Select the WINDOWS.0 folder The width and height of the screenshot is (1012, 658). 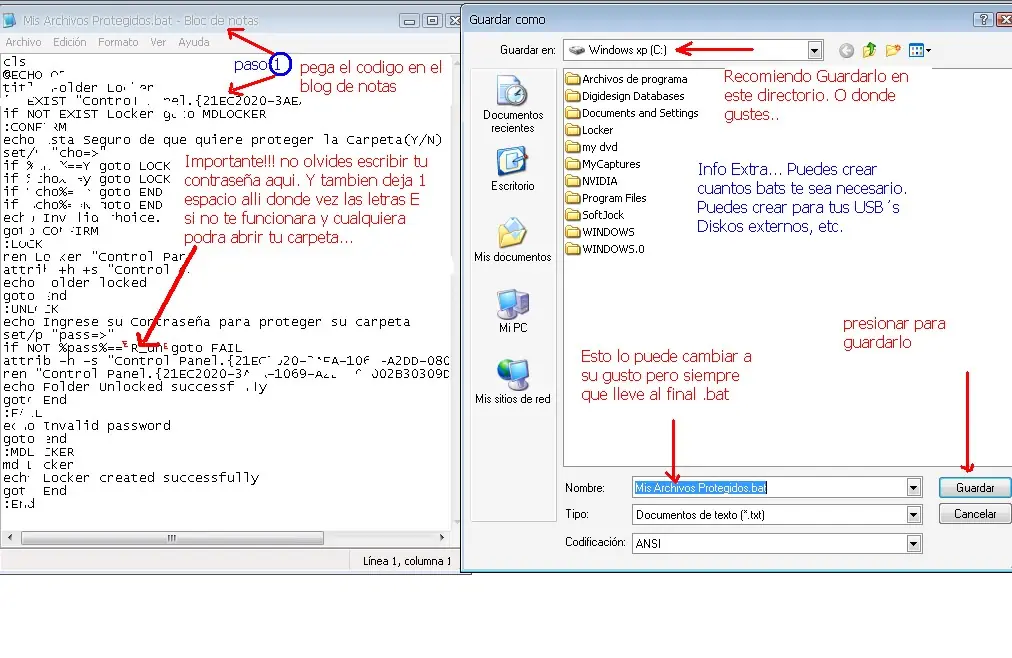(605, 249)
